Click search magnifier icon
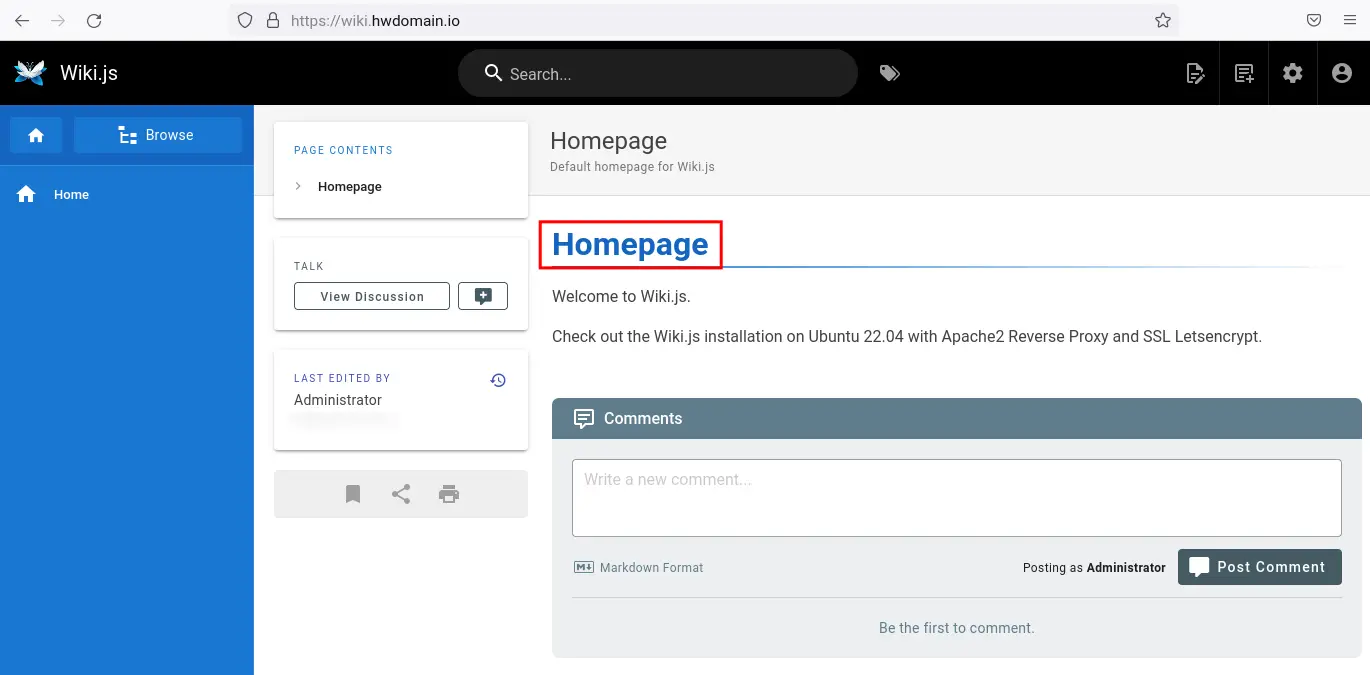The image size is (1370, 675). pyautogui.click(x=492, y=73)
